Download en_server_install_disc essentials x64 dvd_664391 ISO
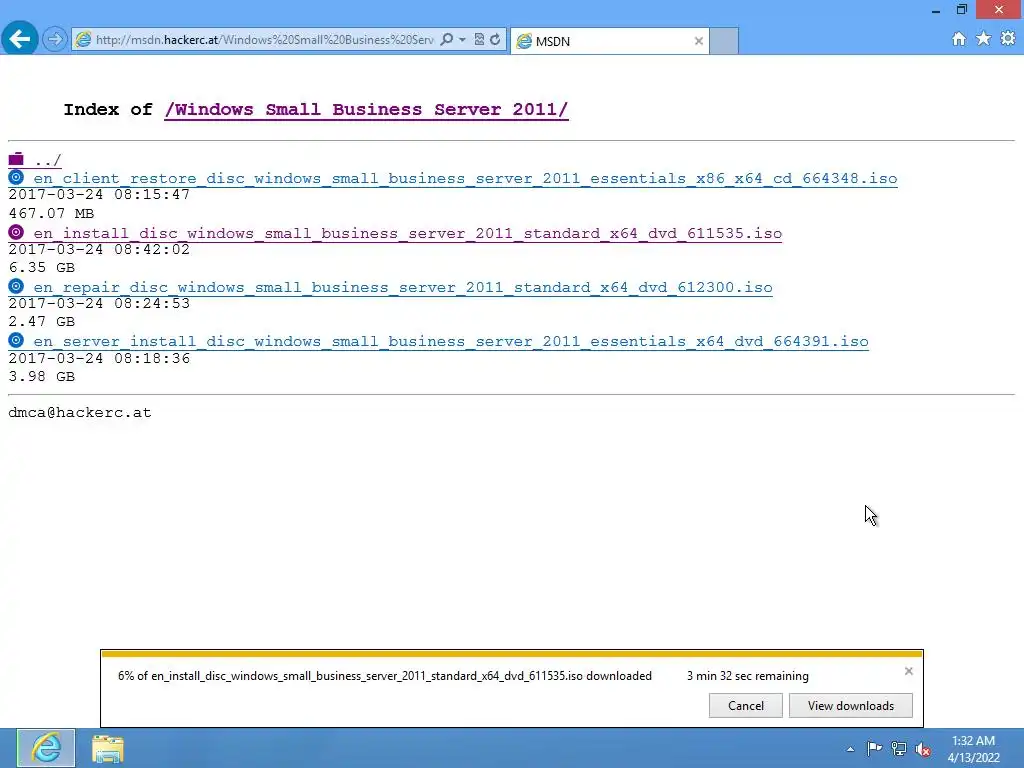1024x768 pixels. click(451, 342)
